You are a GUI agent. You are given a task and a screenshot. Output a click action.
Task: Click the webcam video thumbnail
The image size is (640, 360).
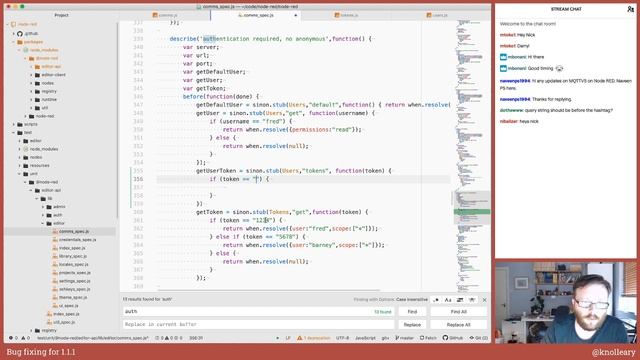click(566, 302)
